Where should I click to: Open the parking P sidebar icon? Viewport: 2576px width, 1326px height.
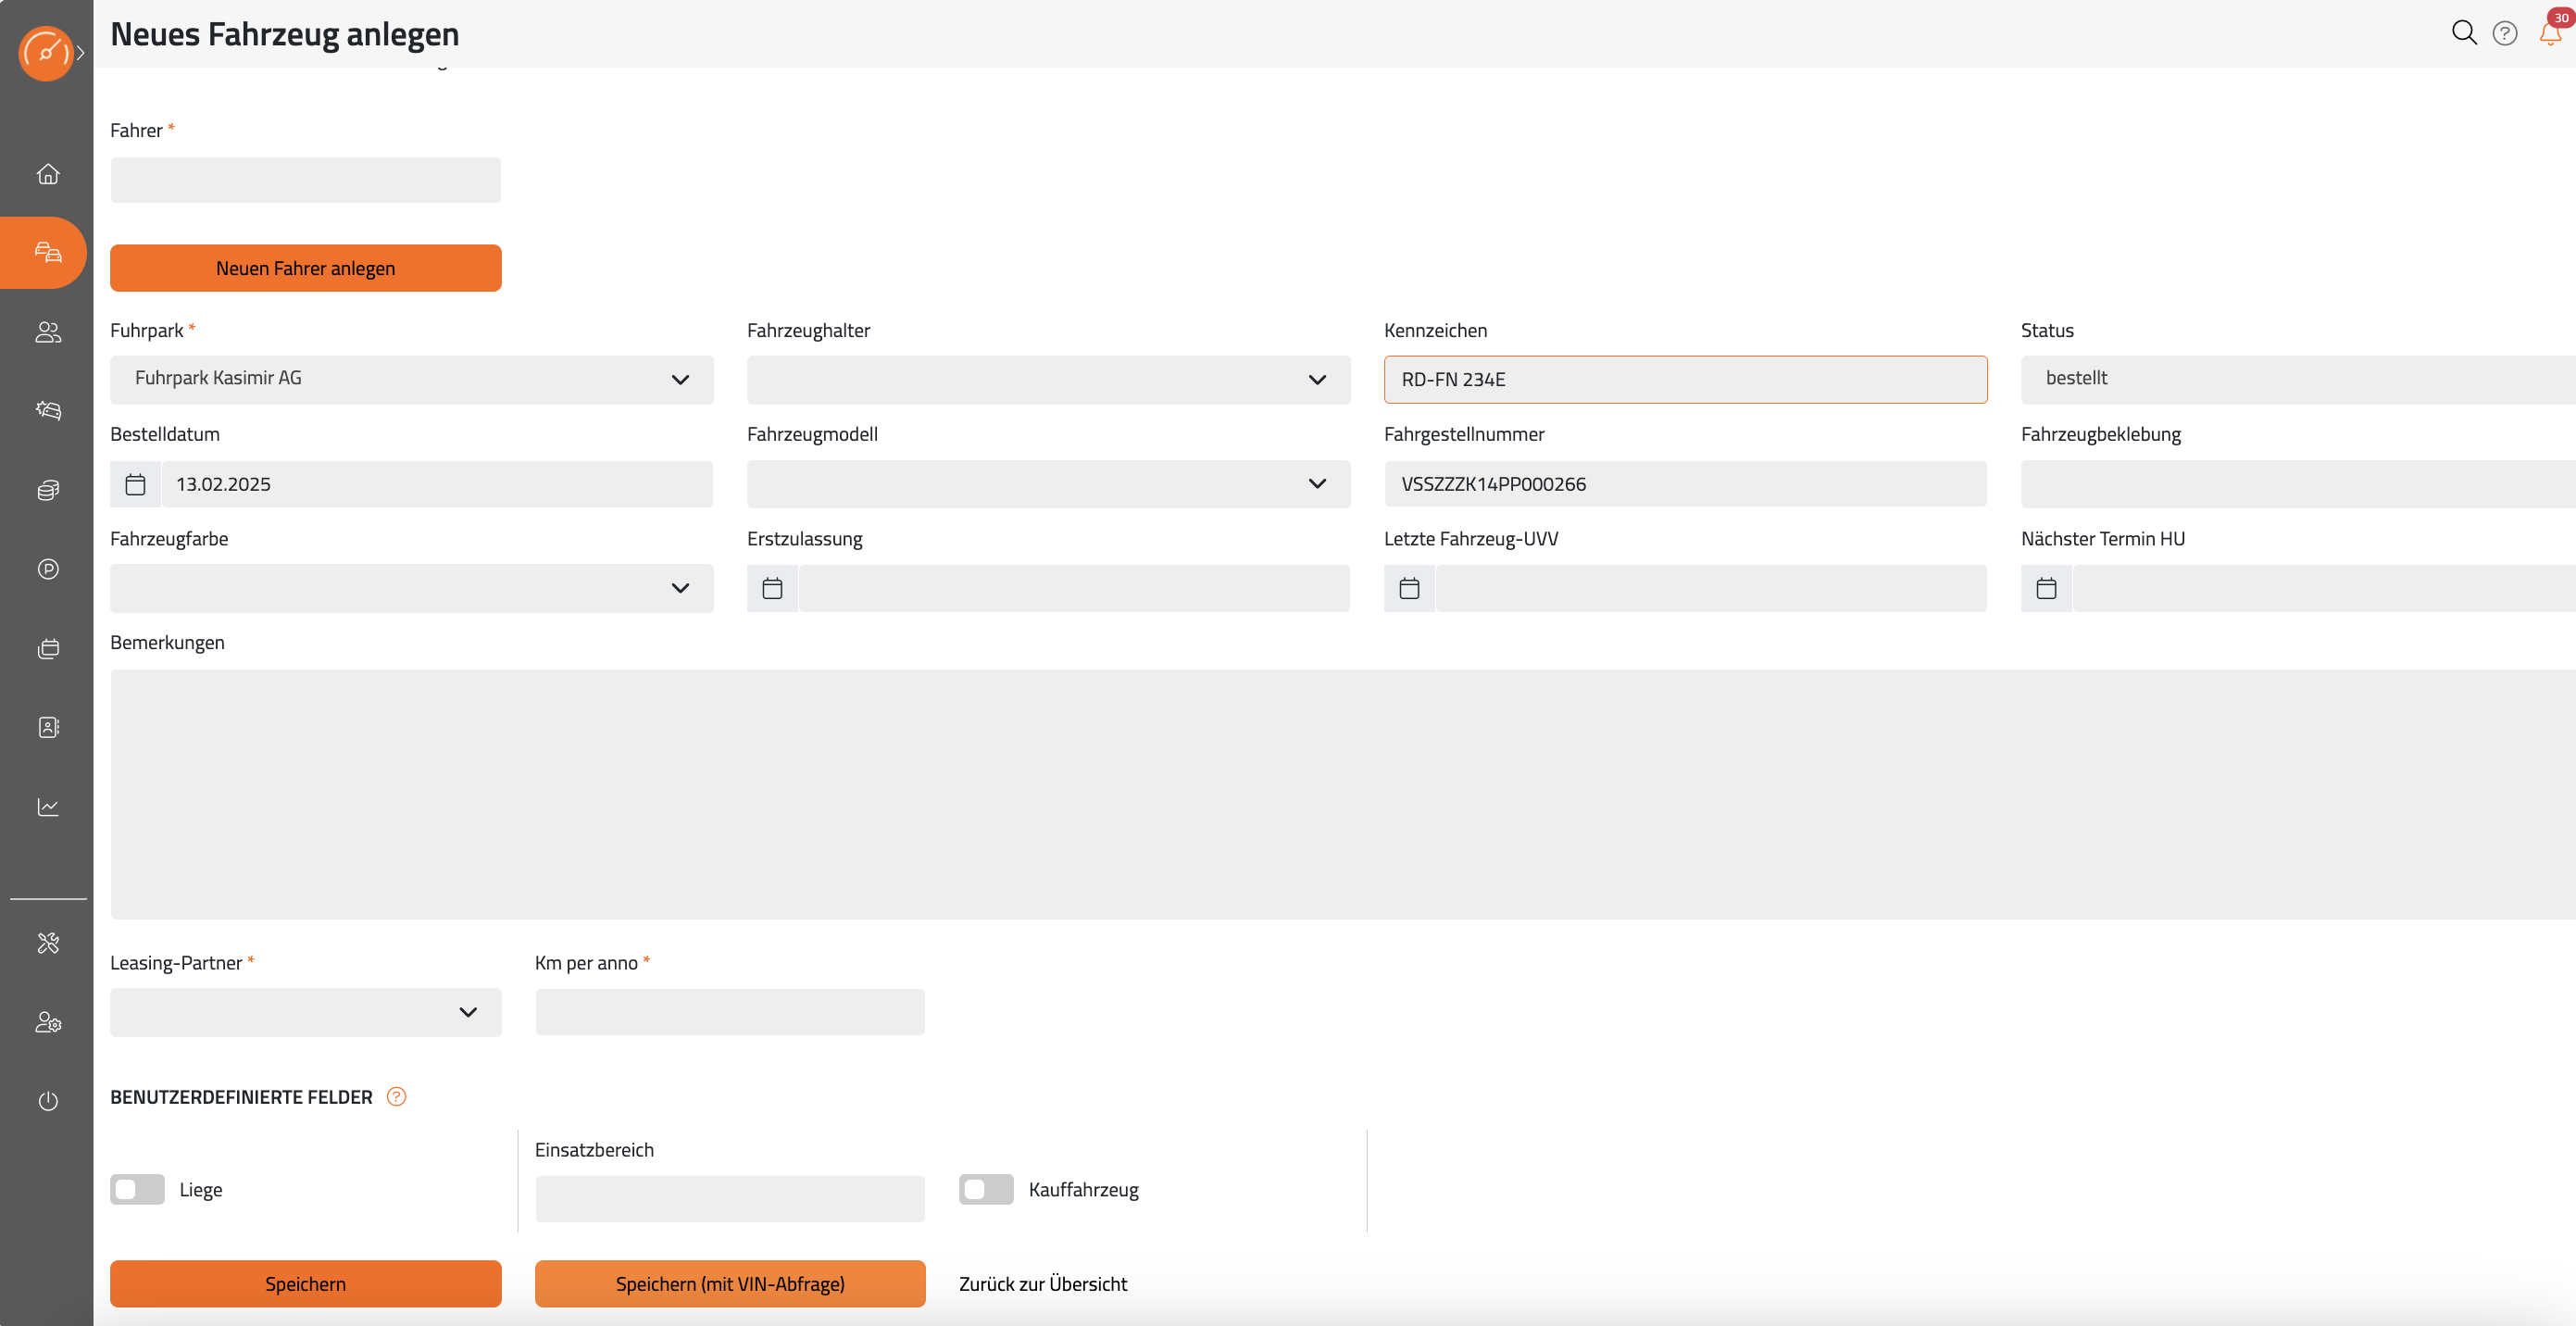pyautogui.click(x=48, y=569)
